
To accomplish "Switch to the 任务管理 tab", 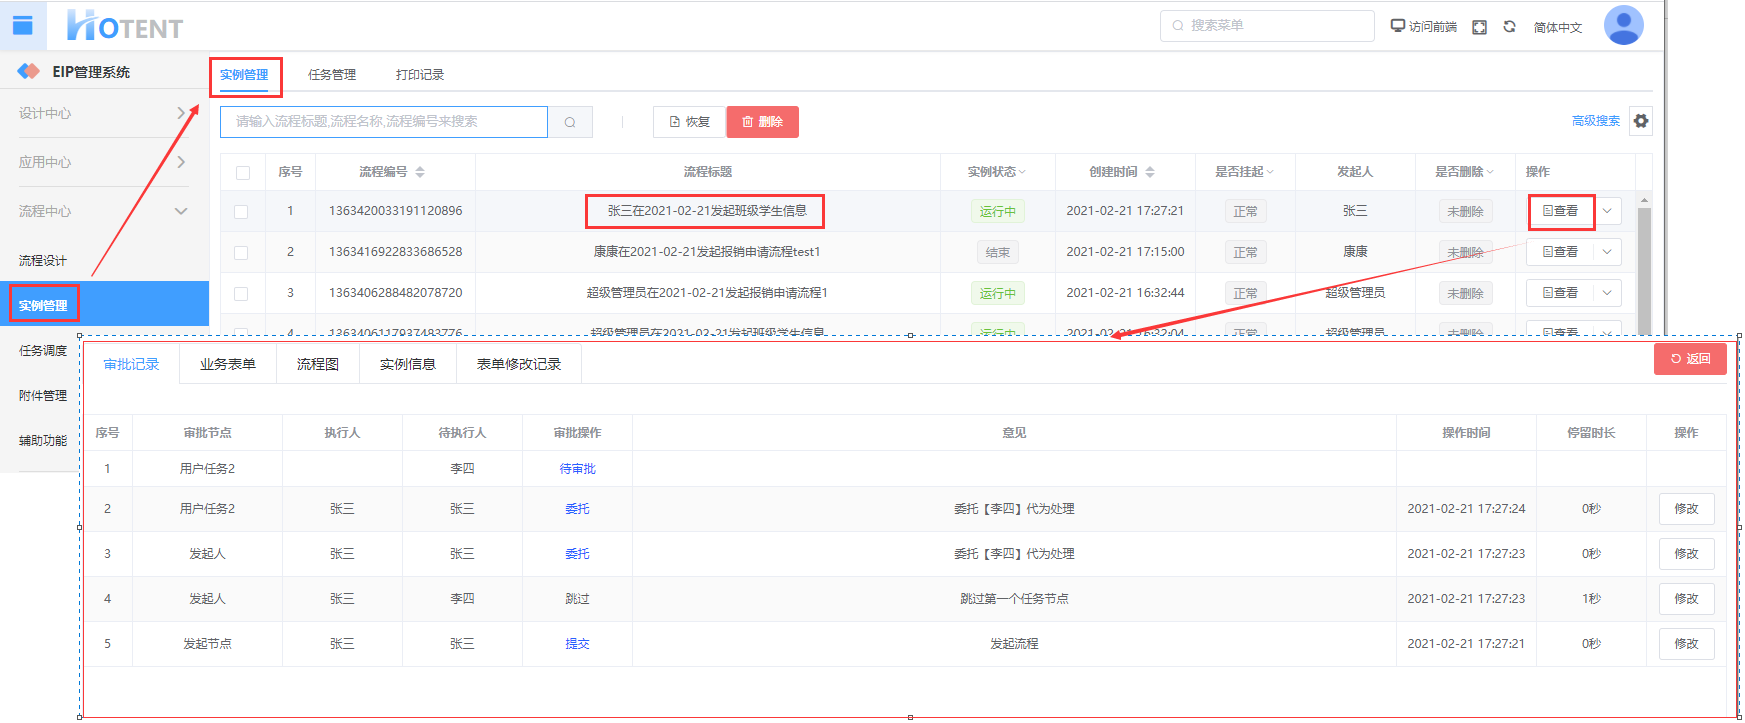I will [x=332, y=75].
